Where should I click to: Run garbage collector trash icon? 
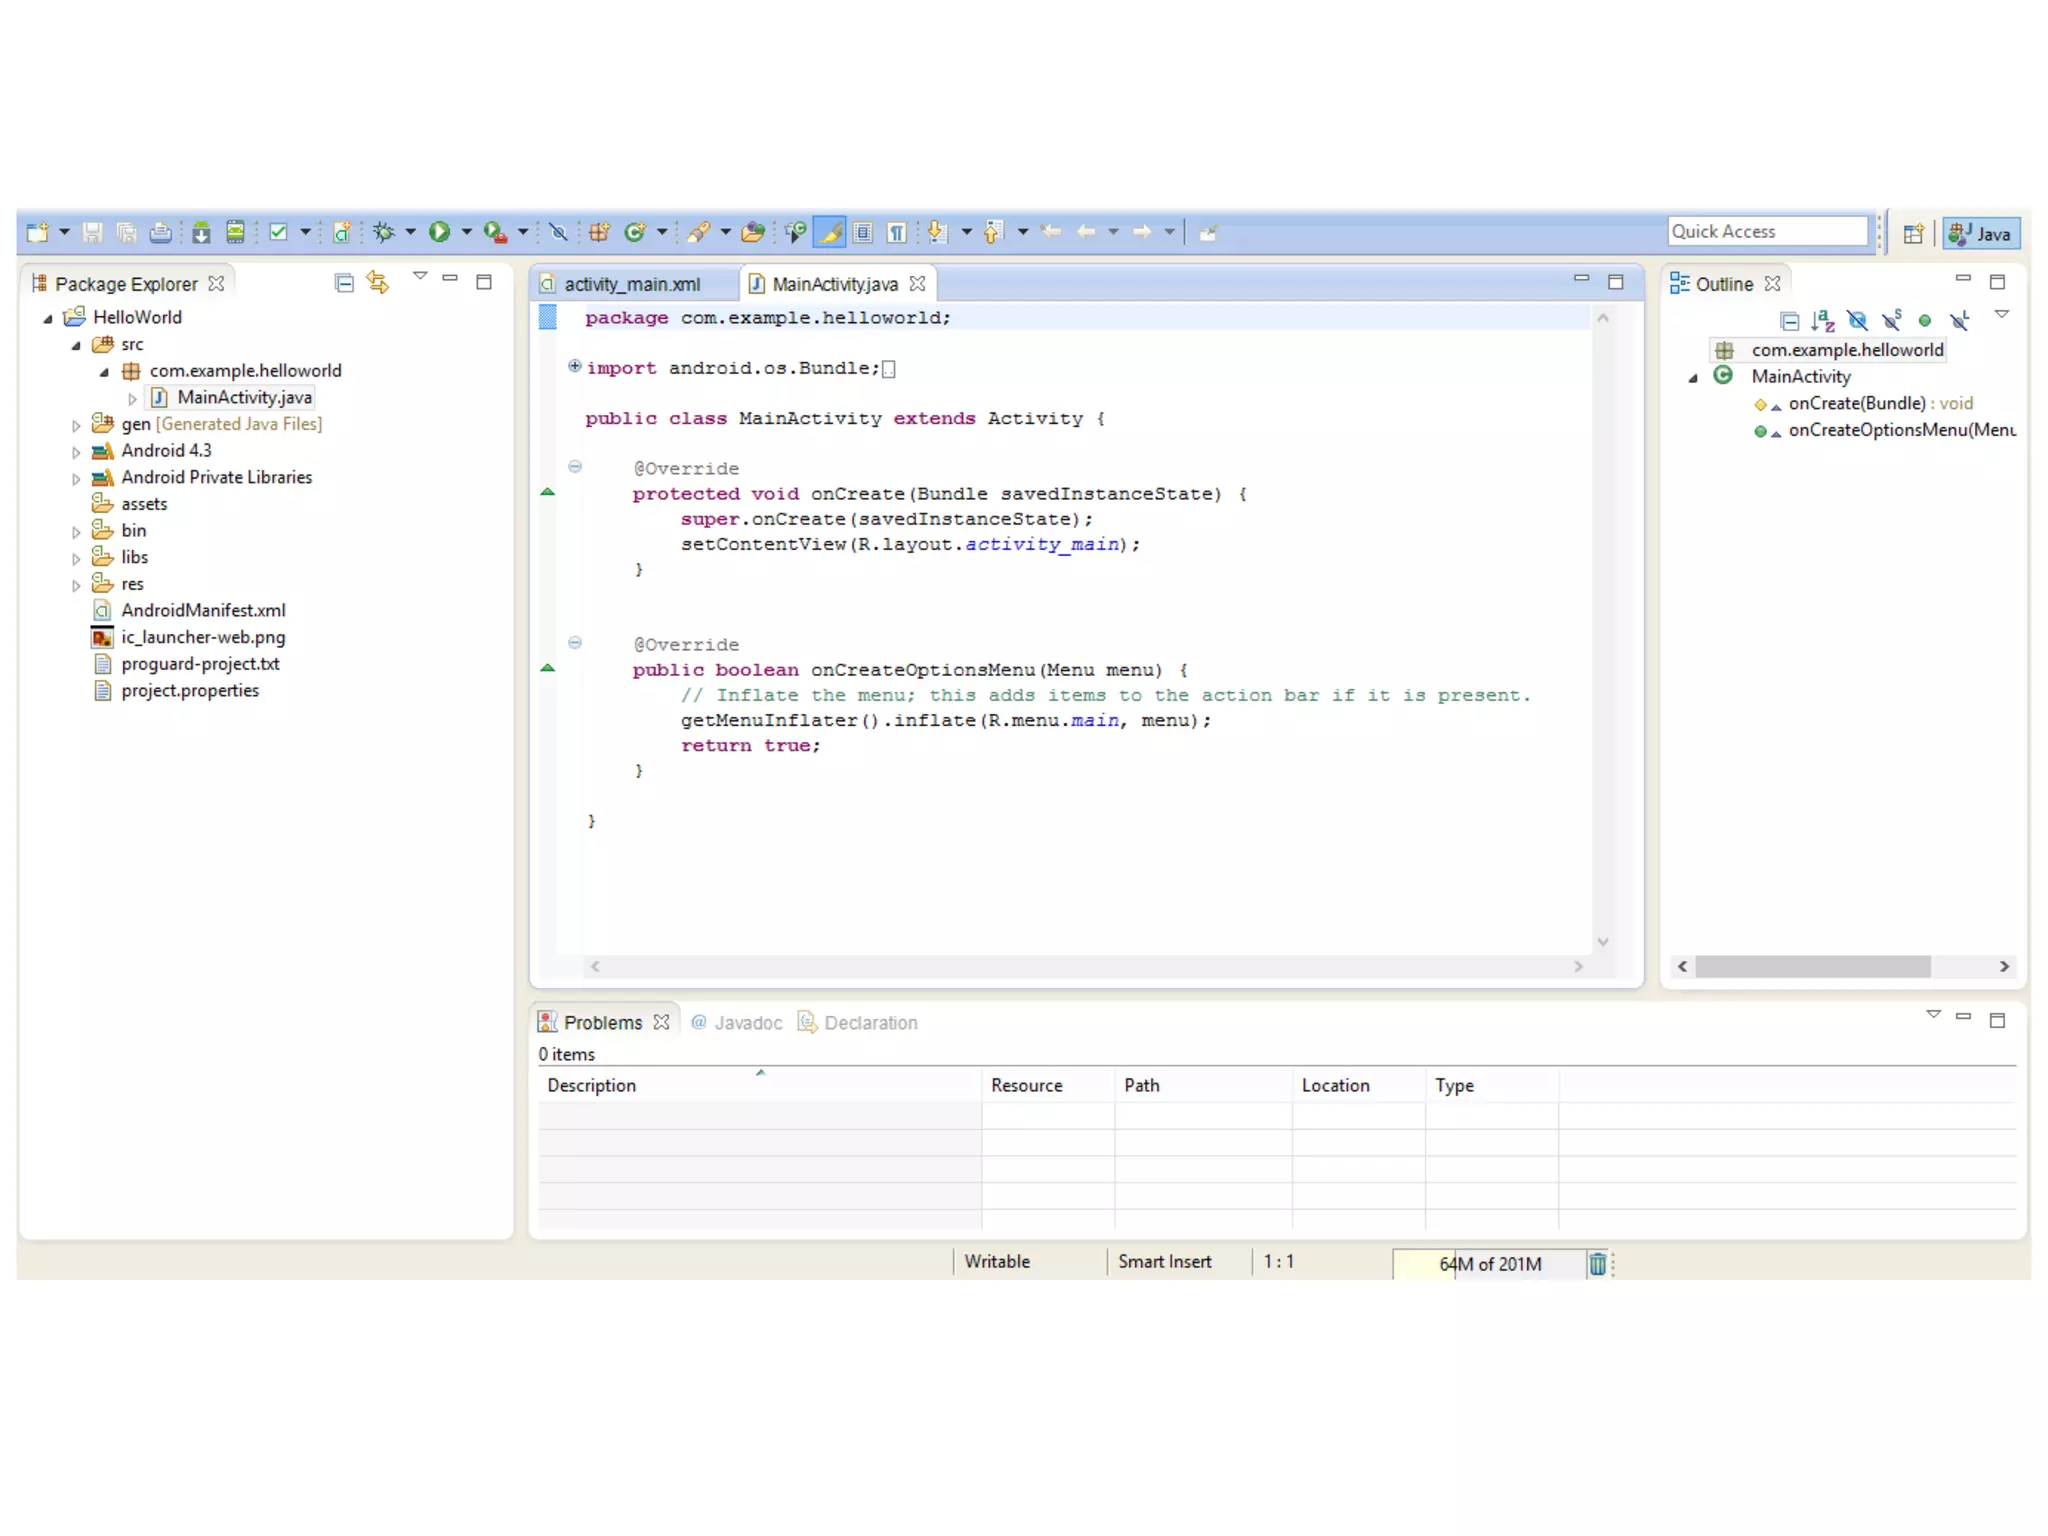click(x=1598, y=1264)
